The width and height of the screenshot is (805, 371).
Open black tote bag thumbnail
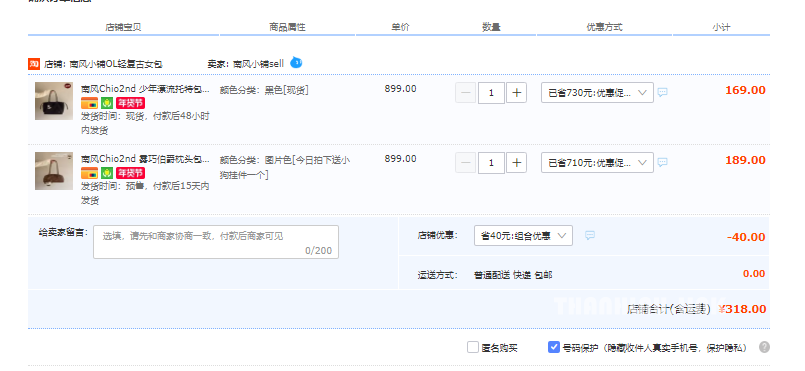54,101
